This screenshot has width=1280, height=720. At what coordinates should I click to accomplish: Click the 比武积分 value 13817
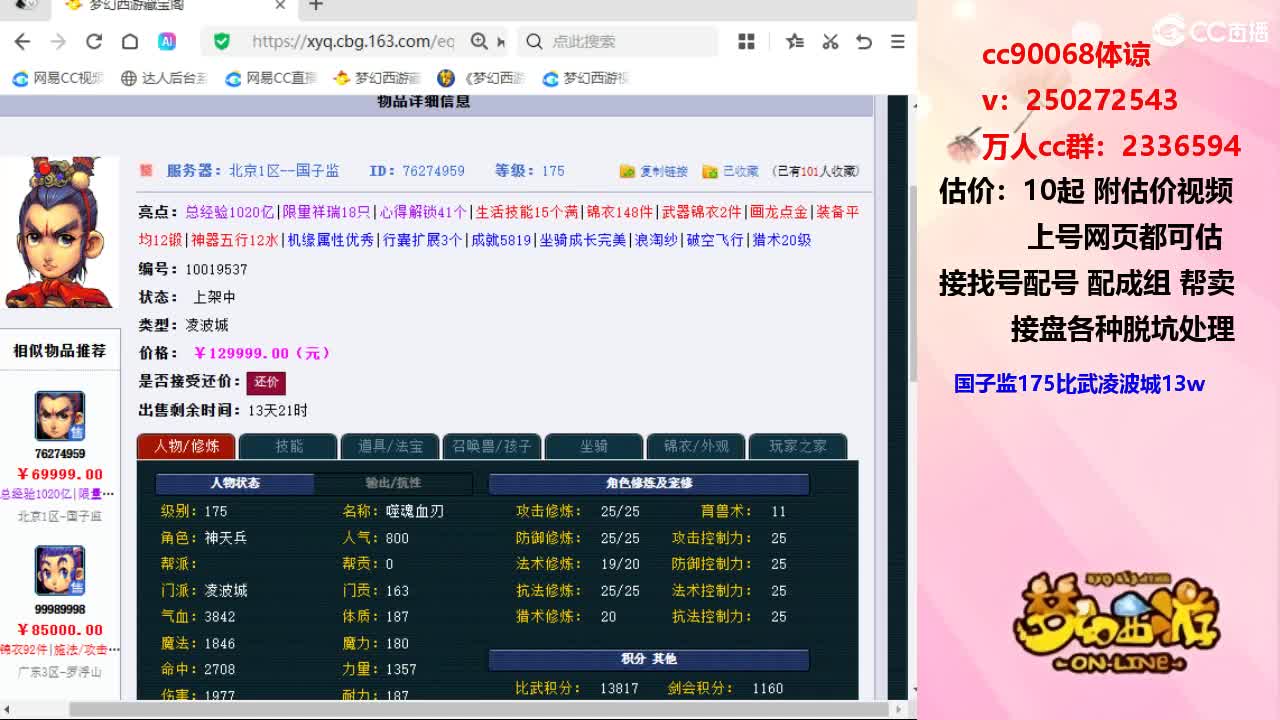click(x=619, y=689)
